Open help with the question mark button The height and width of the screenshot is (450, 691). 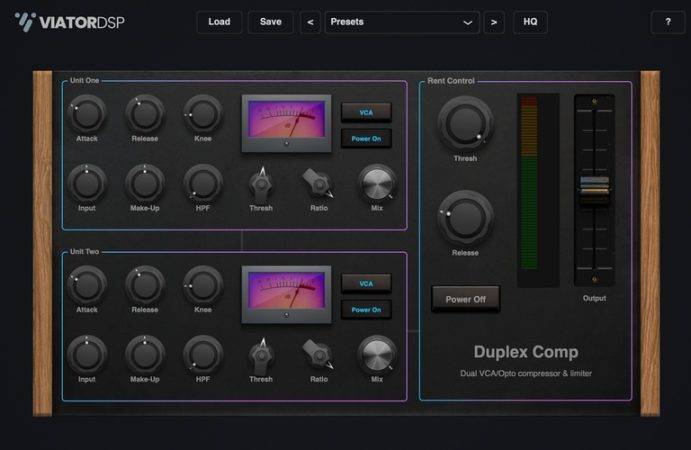point(668,22)
